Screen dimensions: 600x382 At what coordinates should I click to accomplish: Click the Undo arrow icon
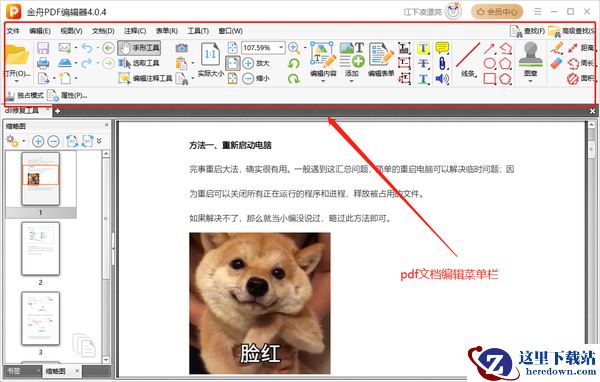tap(87, 48)
